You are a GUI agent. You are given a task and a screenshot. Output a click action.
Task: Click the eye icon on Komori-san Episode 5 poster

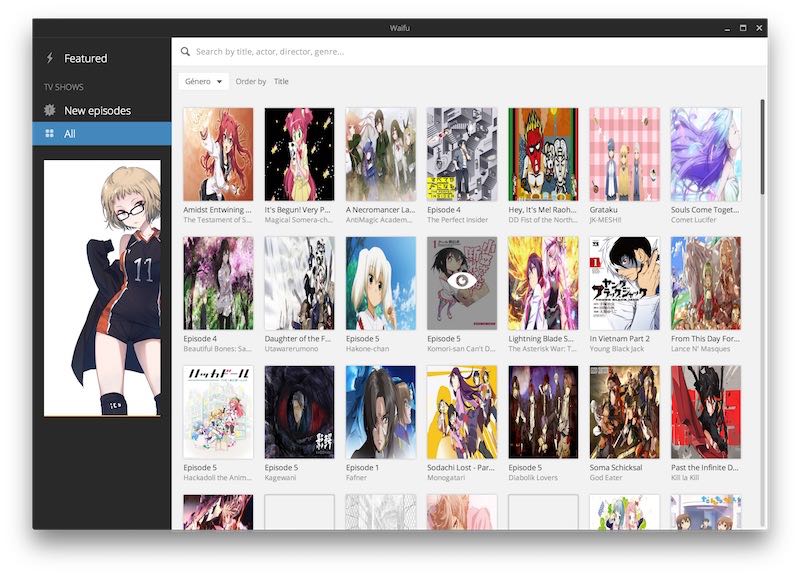tap(462, 280)
